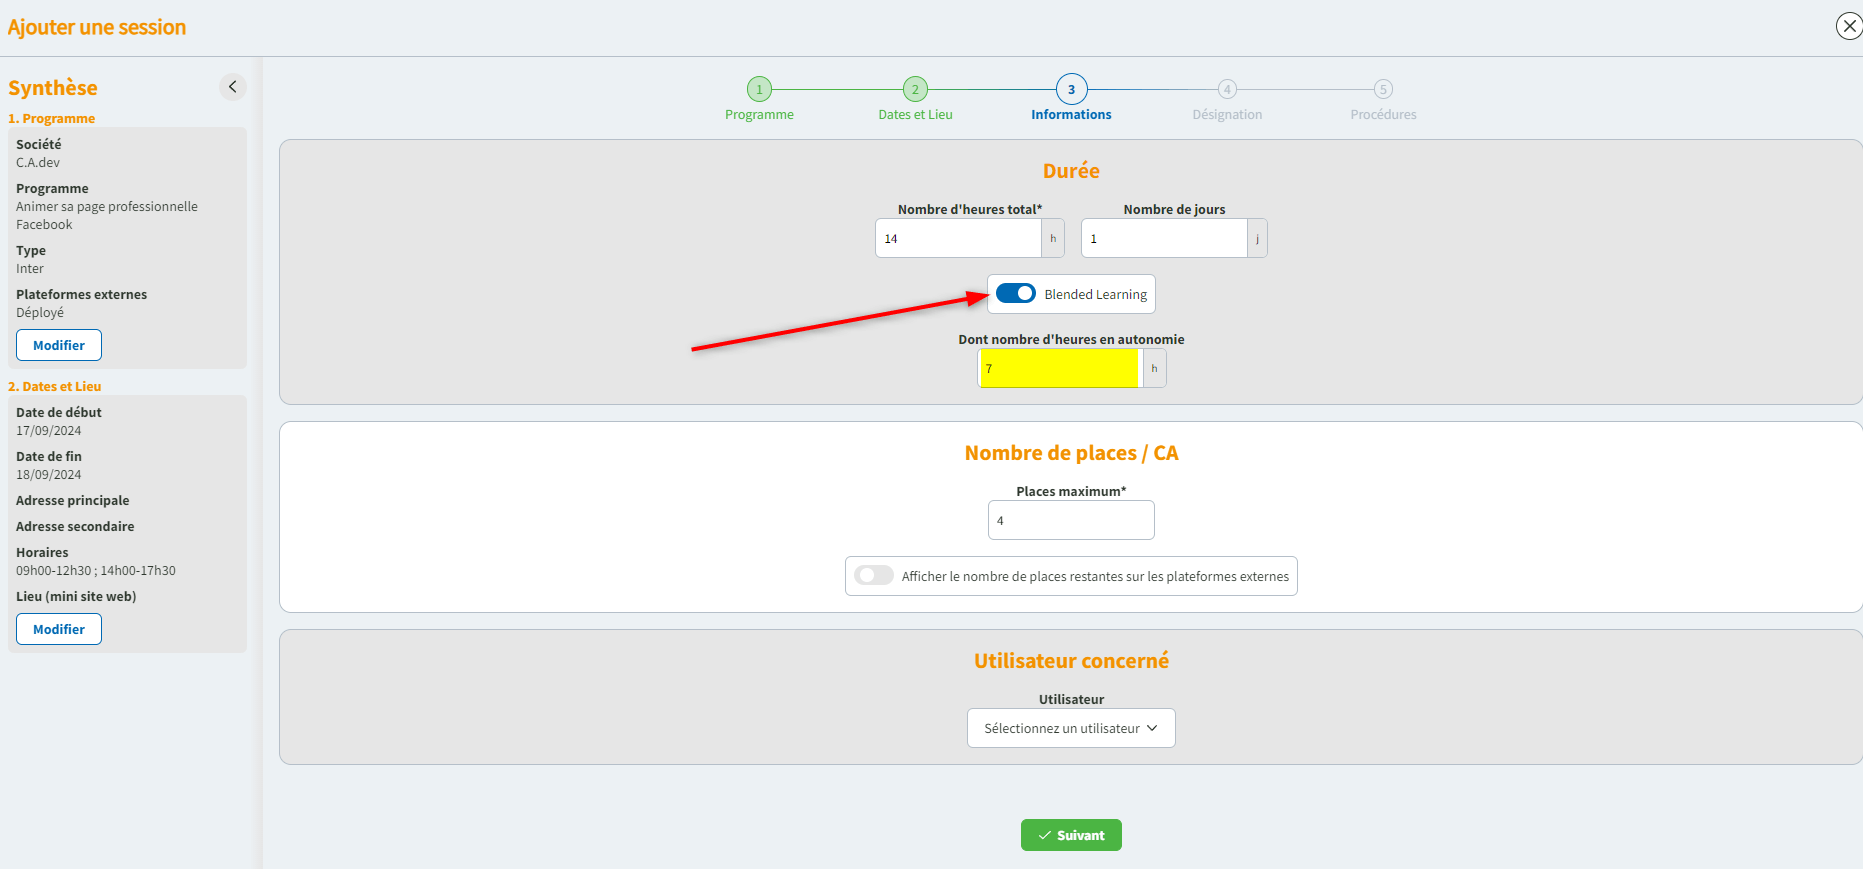
Task: Collapse the Synthèse sidebar panel
Action: click(x=232, y=87)
